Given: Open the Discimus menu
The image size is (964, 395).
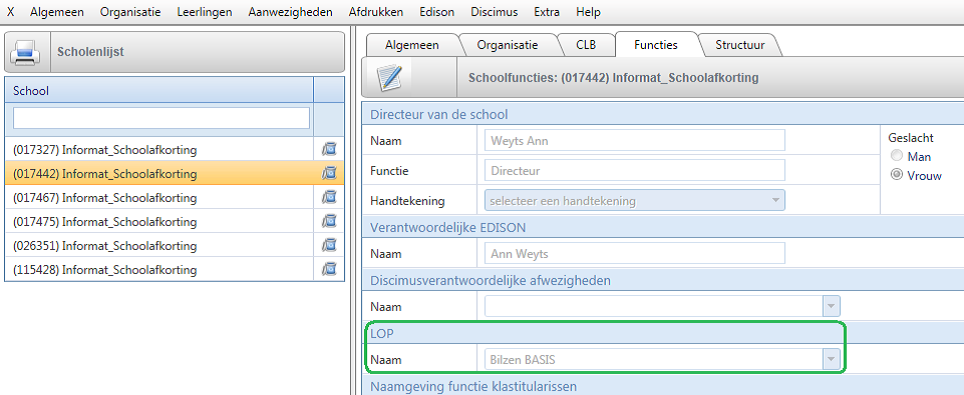Looking at the screenshot, I should 494,12.
